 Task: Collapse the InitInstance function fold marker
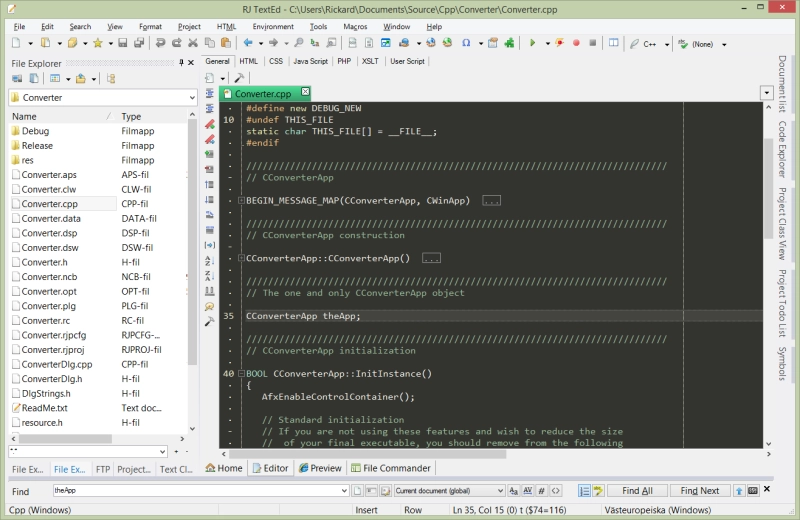(x=242, y=374)
